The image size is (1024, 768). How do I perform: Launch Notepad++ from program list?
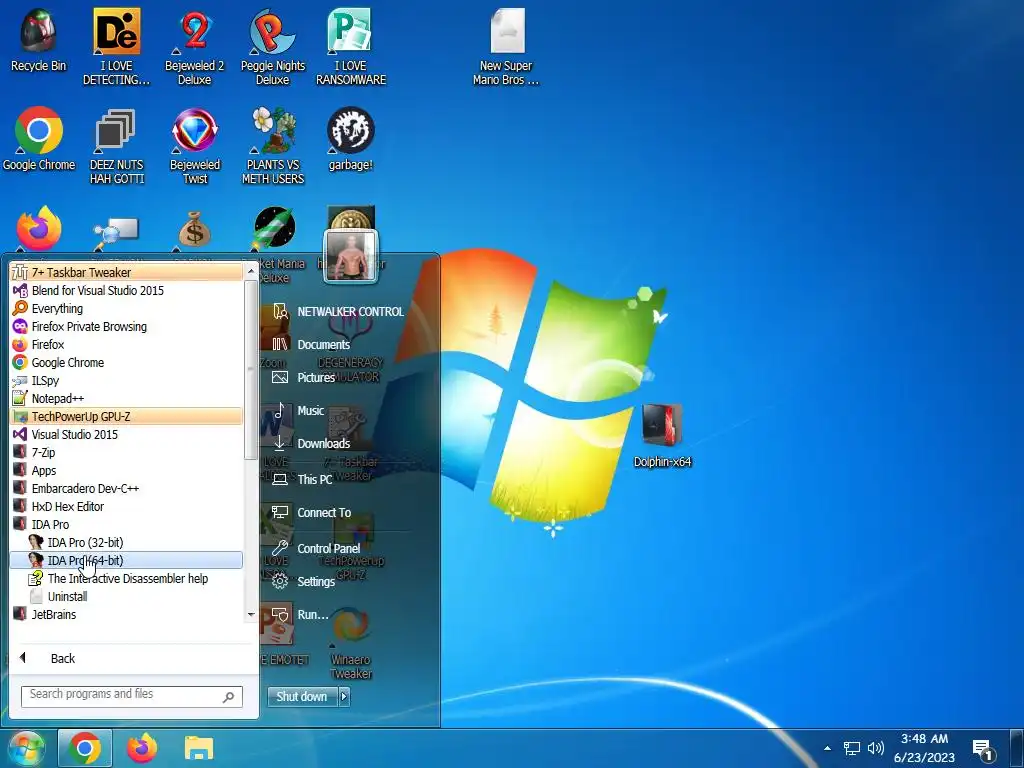pyautogui.click(x=127, y=398)
